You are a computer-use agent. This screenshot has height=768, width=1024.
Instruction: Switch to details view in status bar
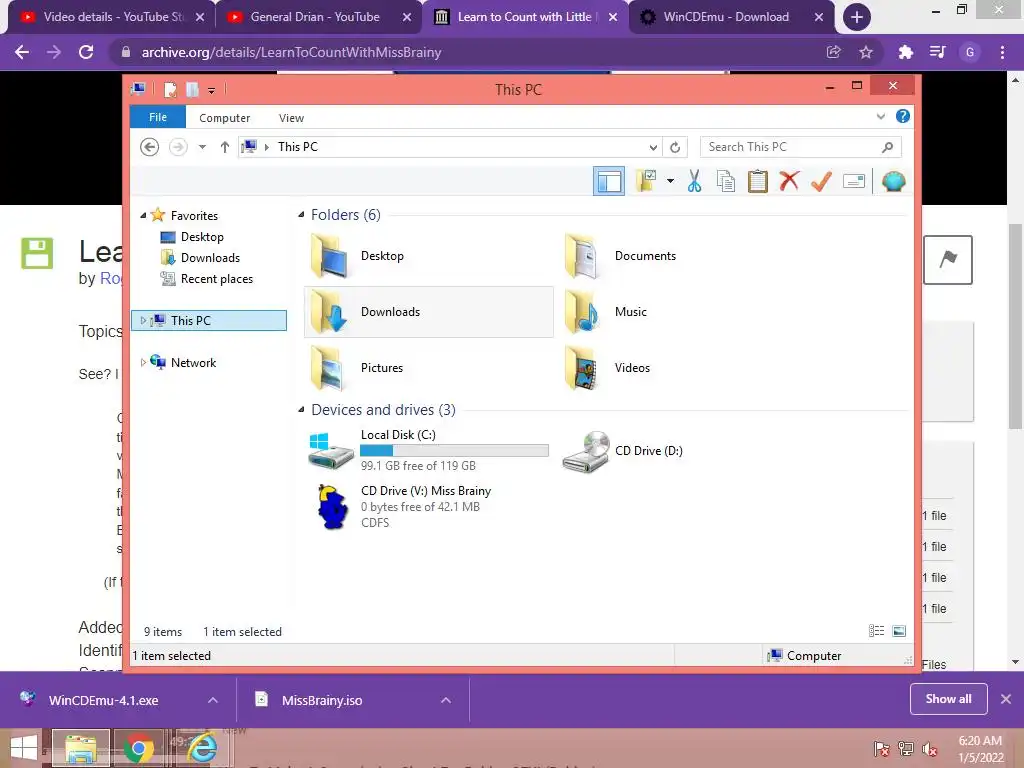[x=876, y=631]
